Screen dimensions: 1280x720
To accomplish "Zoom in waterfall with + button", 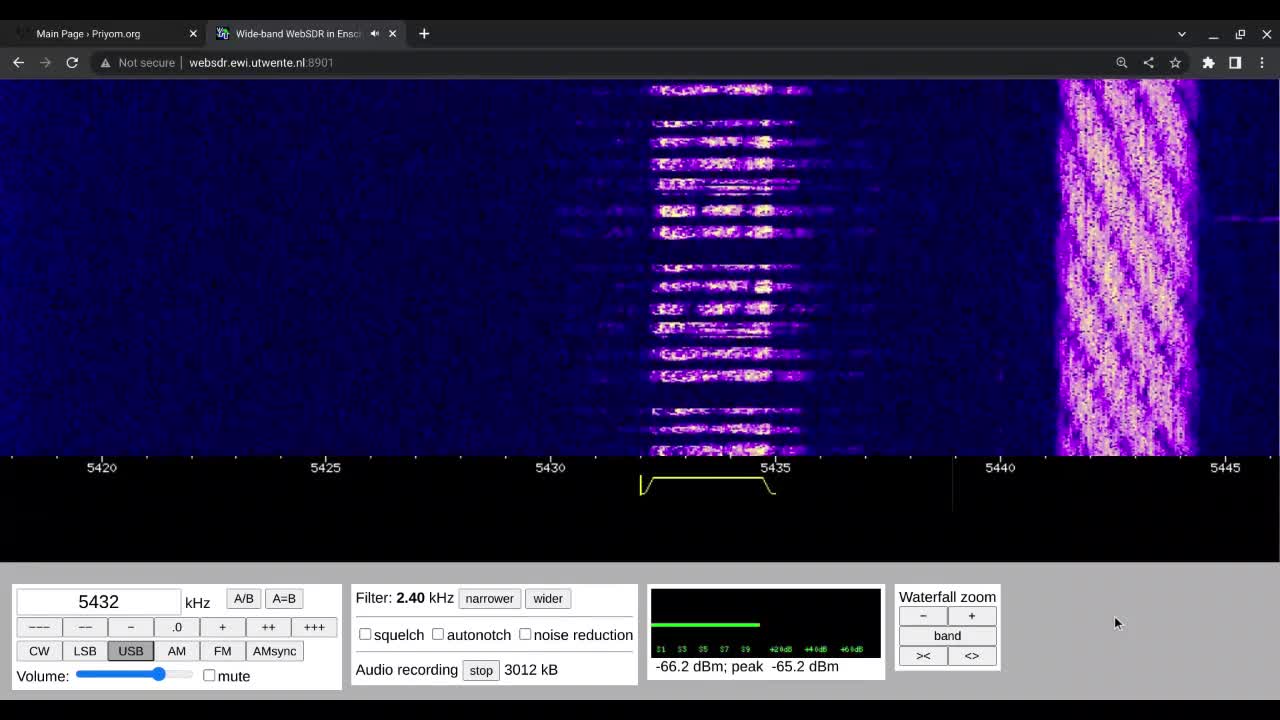I will tap(971, 616).
